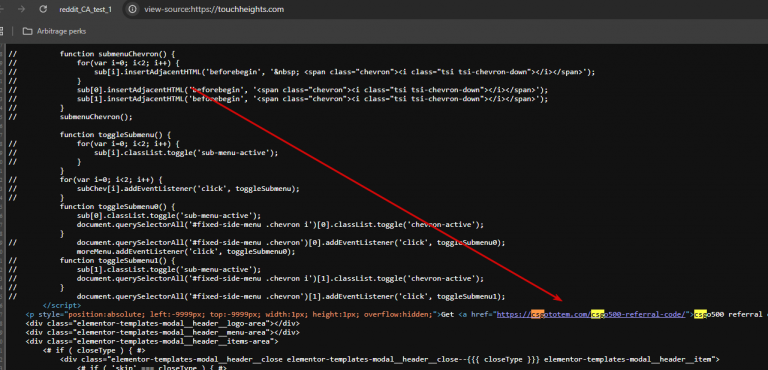Click the header__logo-area div line

162,323
